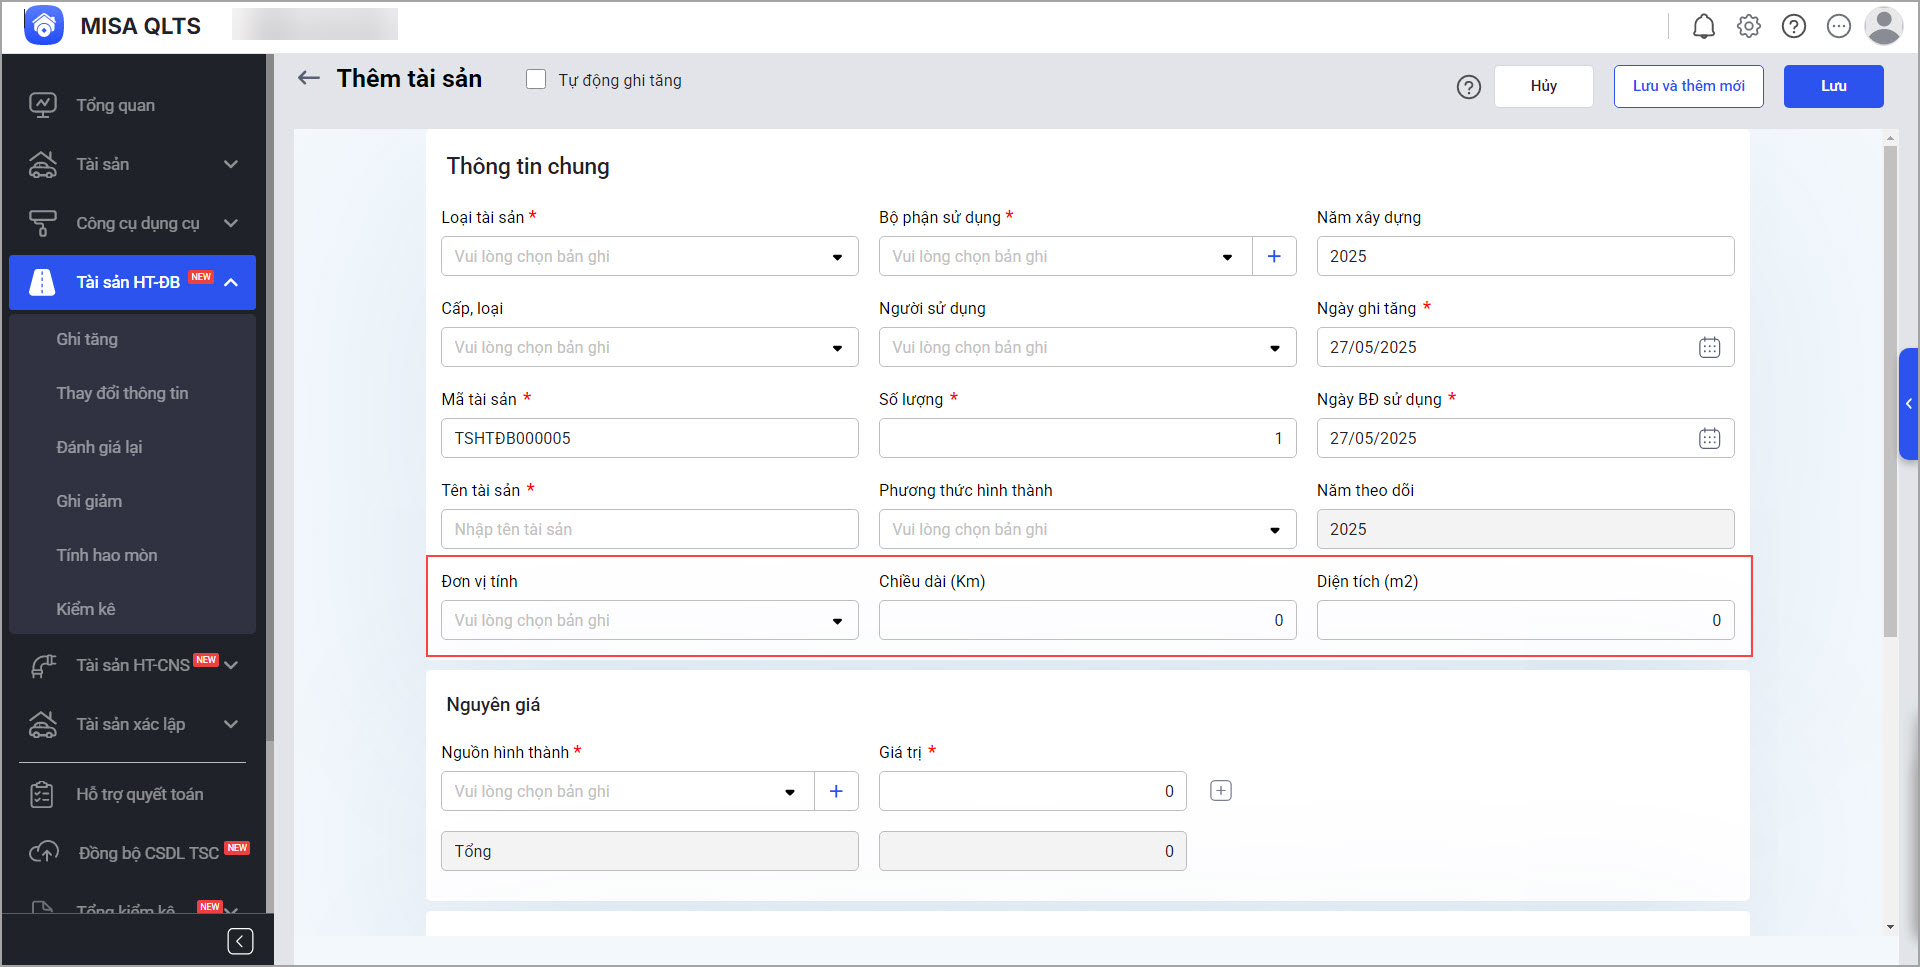Collapse the left sidebar with arrow icon

(240, 941)
